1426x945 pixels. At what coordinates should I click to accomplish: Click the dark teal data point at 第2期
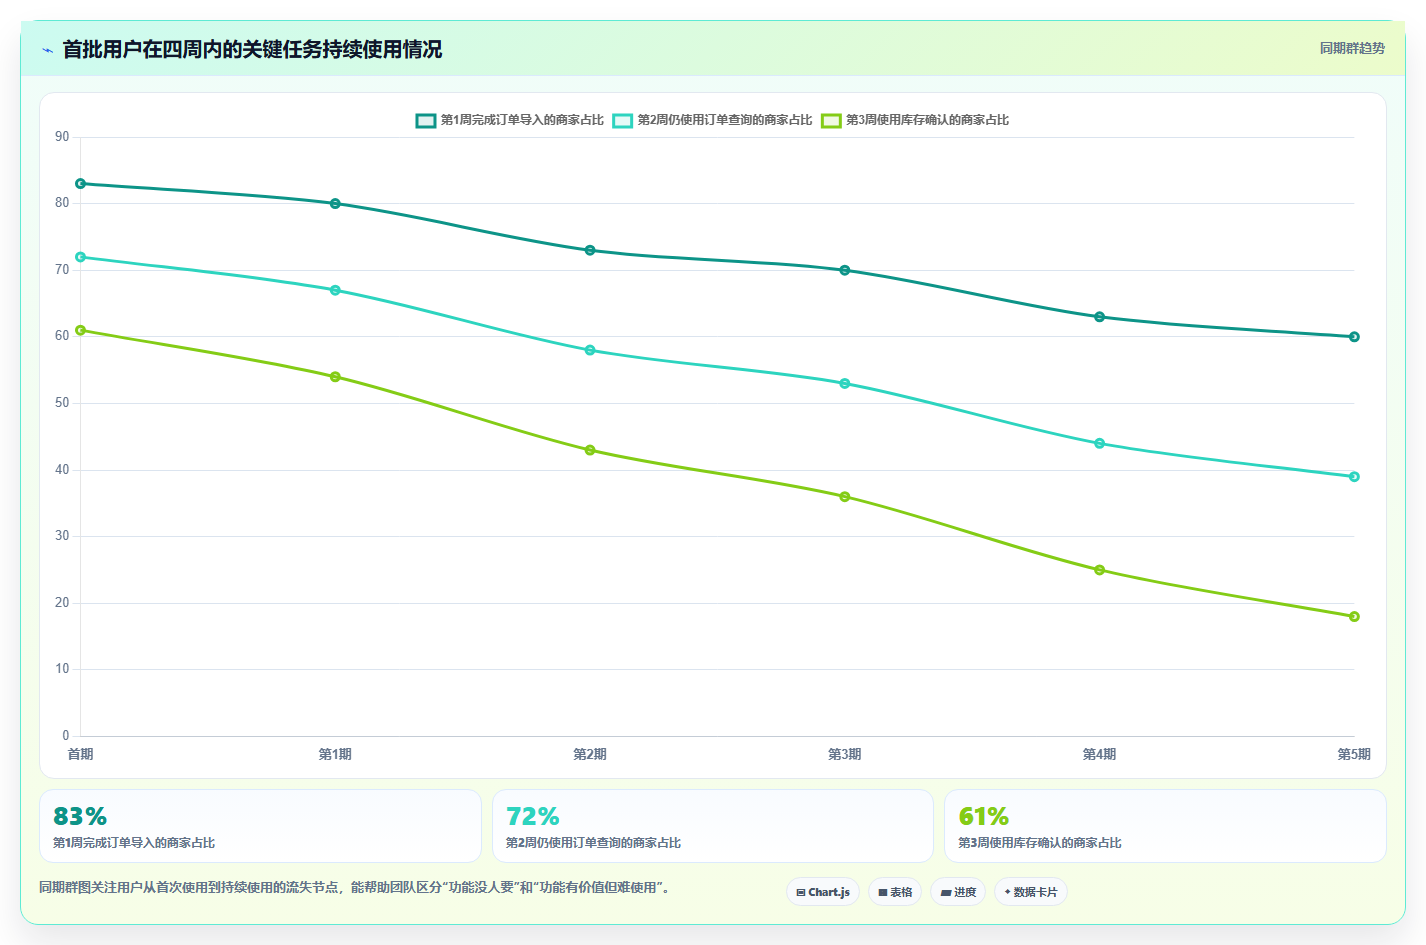[x=590, y=250]
